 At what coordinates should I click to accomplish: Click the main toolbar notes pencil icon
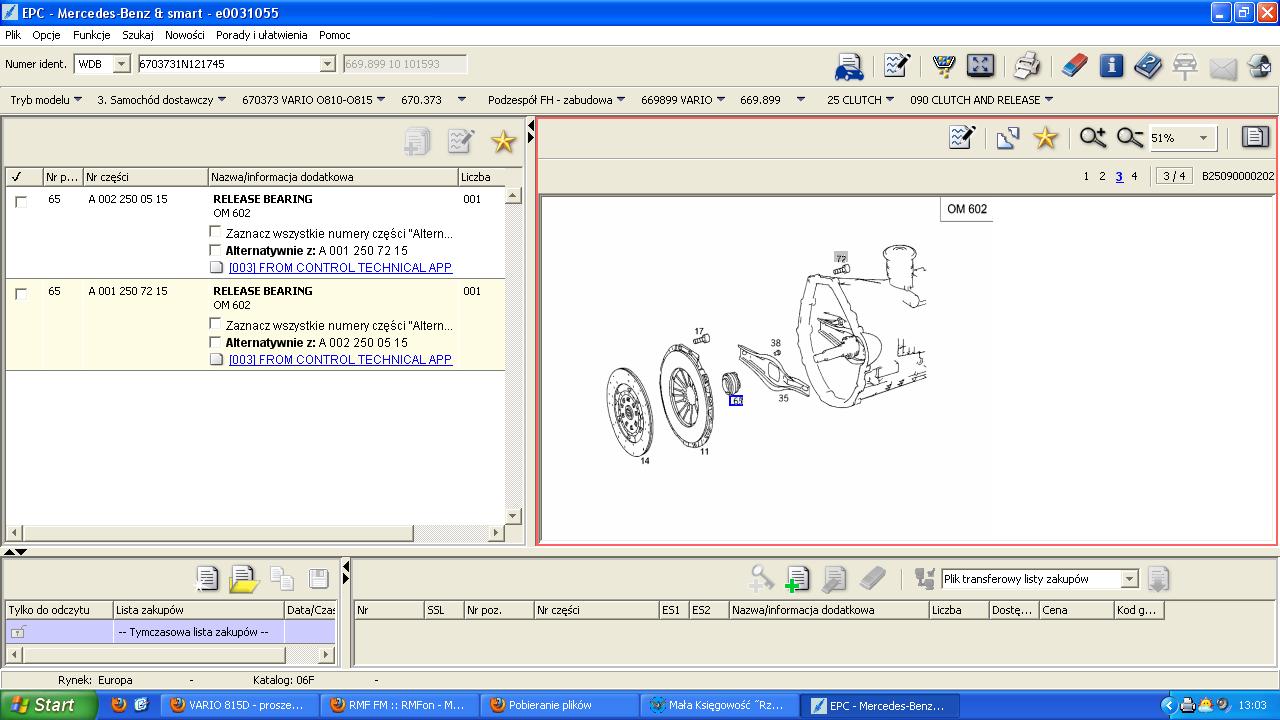pyautogui.click(x=896, y=66)
